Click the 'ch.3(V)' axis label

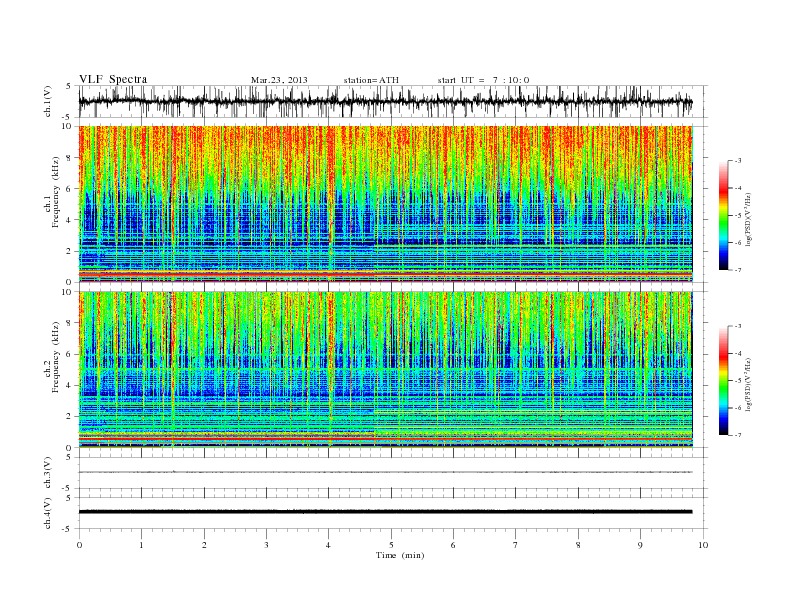click(x=48, y=473)
